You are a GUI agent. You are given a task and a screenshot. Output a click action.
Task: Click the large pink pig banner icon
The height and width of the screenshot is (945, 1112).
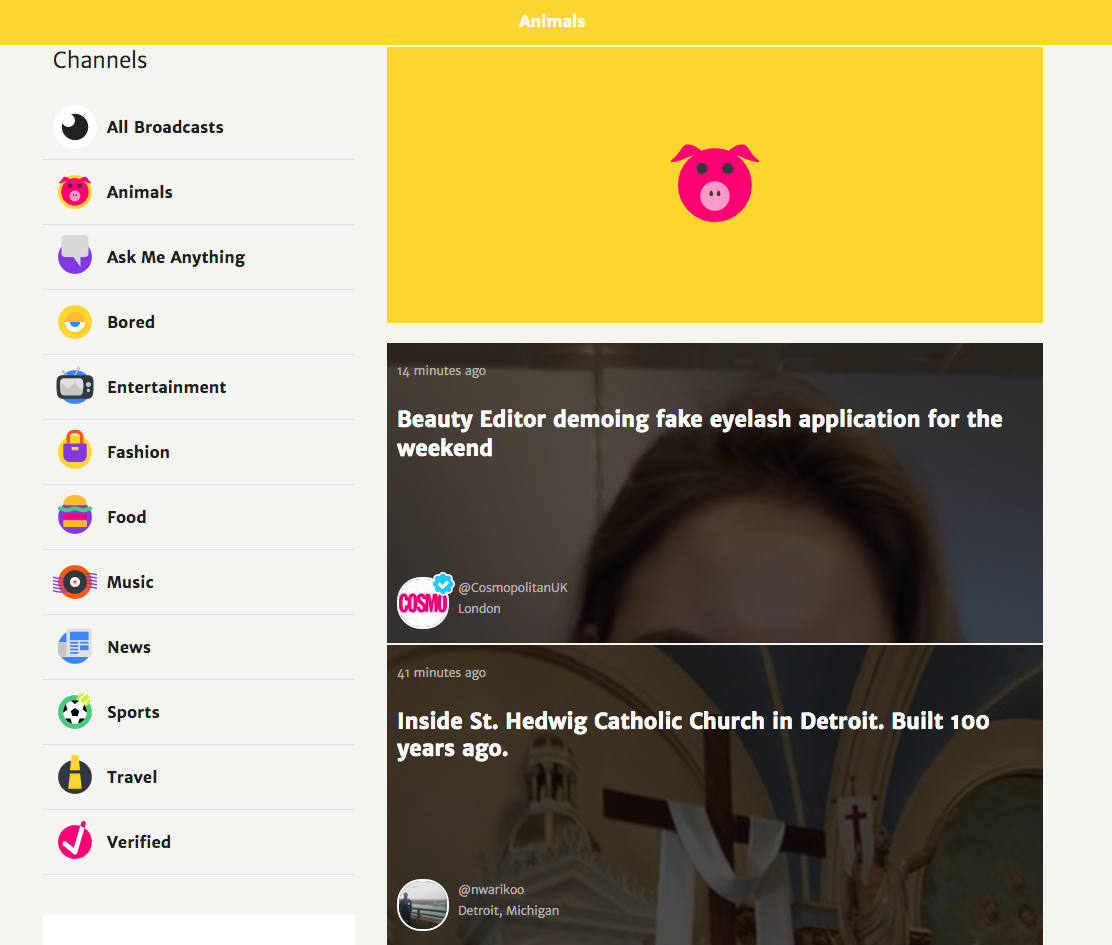(715, 183)
